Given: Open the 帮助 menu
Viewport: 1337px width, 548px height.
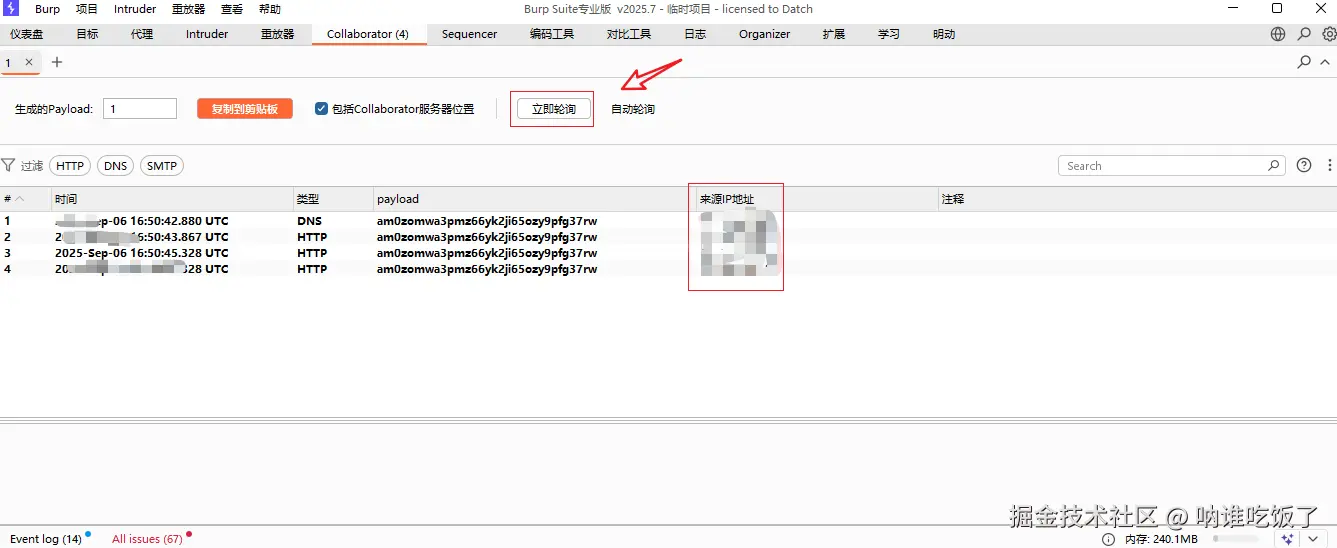Looking at the screenshot, I should [270, 9].
